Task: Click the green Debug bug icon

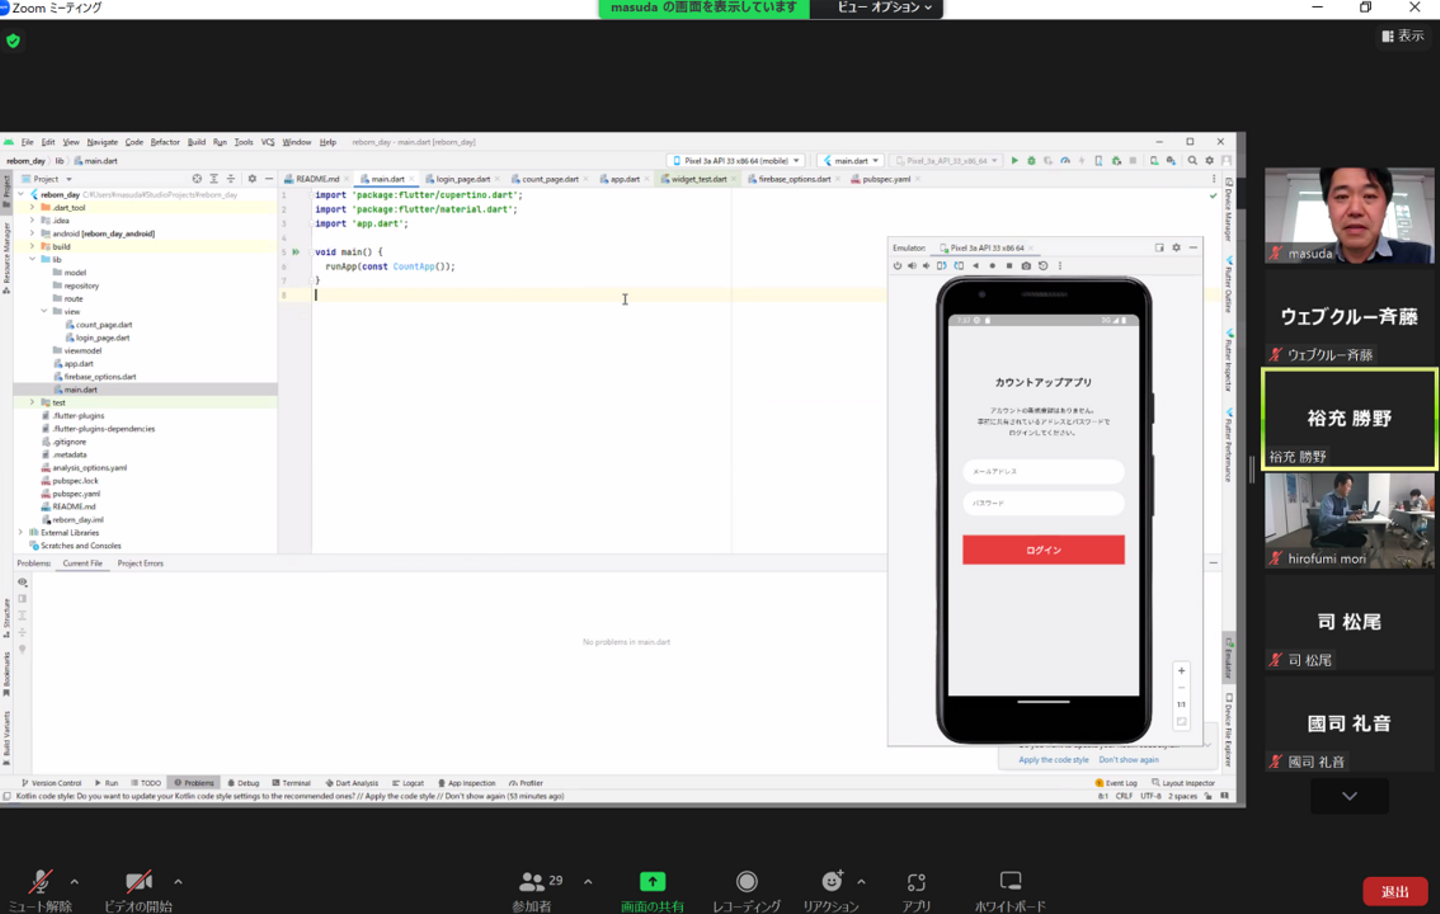Action: click(1031, 160)
